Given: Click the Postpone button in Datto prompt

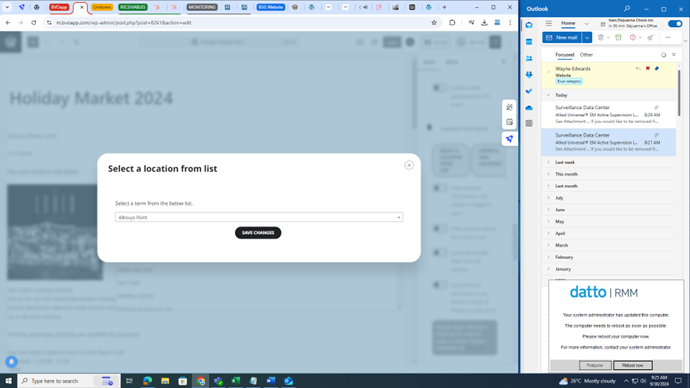Looking at the screenshot, I should (595, 365).
